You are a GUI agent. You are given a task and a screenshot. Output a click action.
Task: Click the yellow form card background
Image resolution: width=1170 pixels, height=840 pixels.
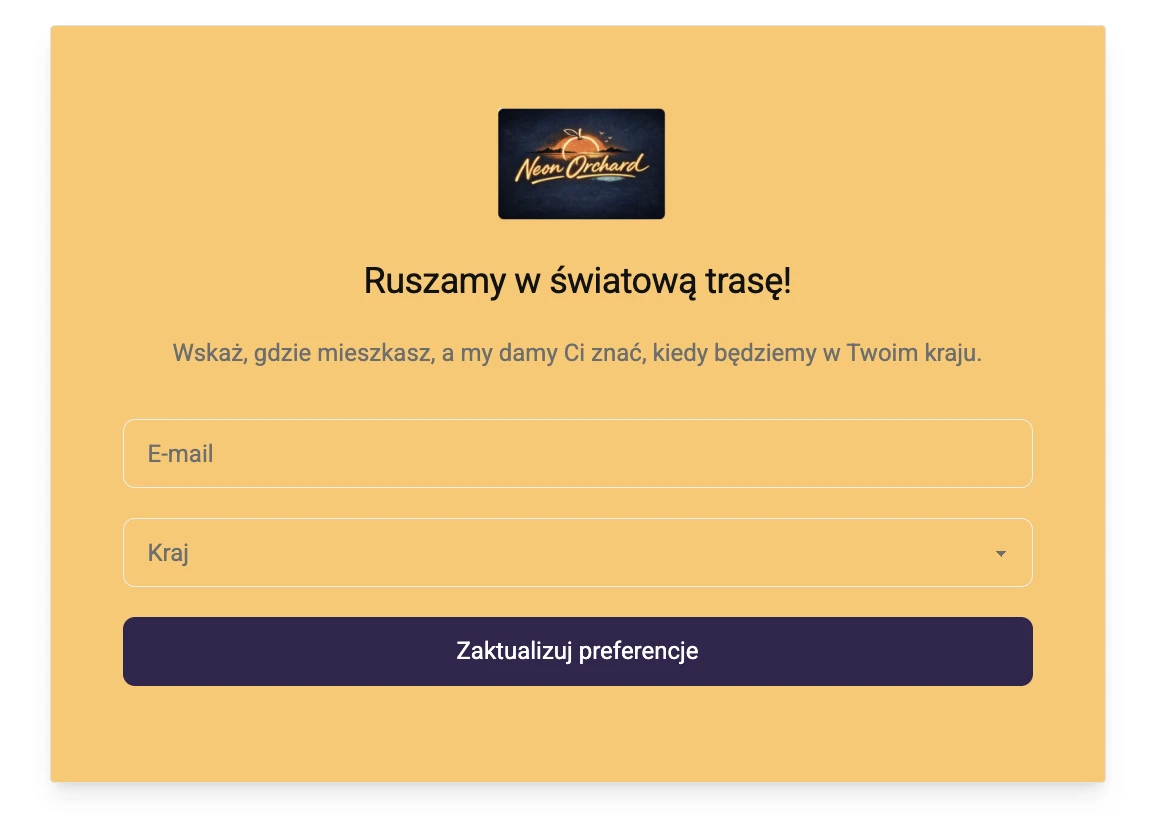click(x=578, y=740)
